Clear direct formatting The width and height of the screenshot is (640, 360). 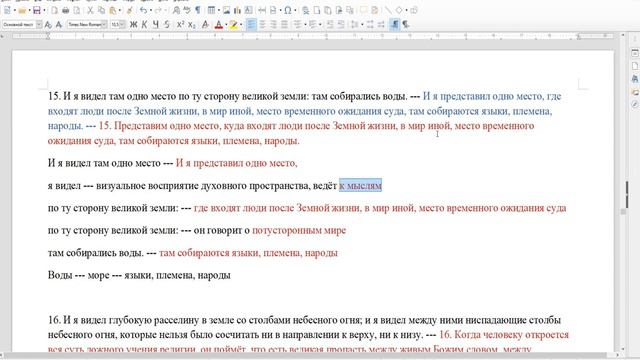point(205,24)
